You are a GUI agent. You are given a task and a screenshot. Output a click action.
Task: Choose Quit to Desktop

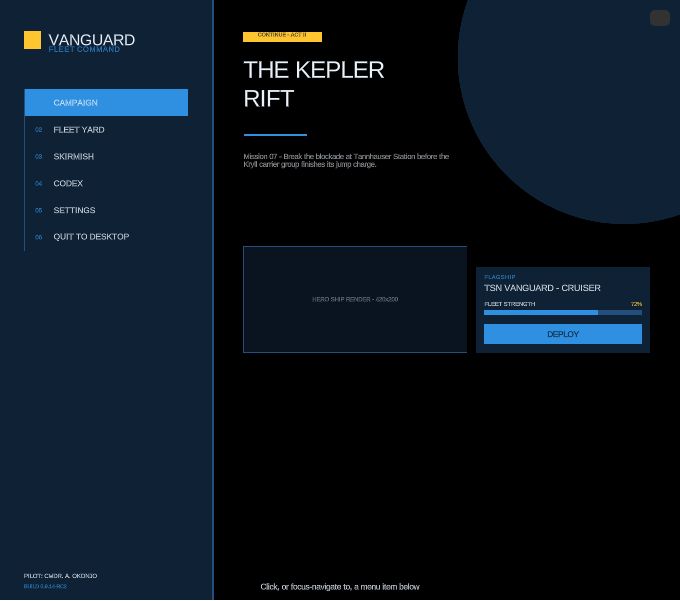pos(106,237)
